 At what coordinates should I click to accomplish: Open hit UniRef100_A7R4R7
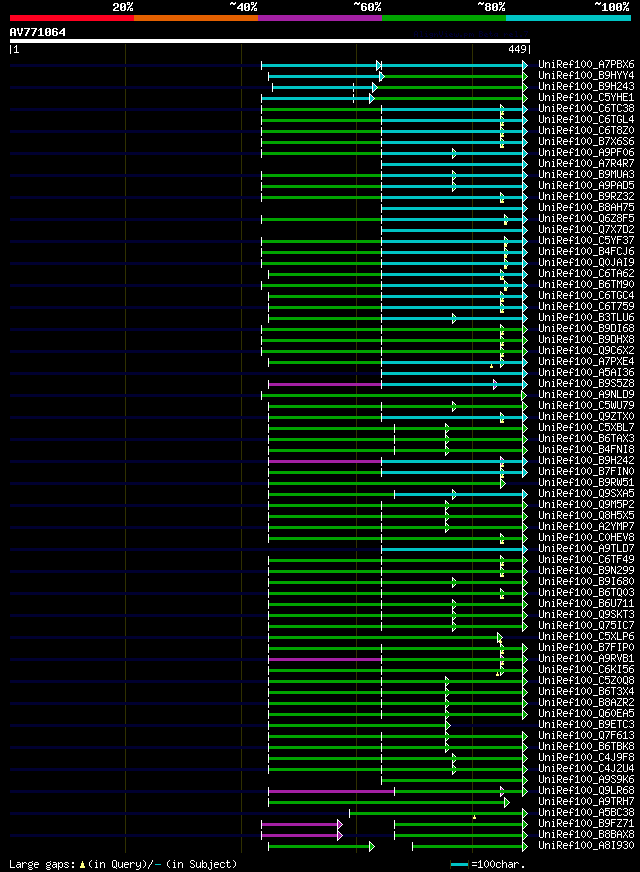coord(586,164)
